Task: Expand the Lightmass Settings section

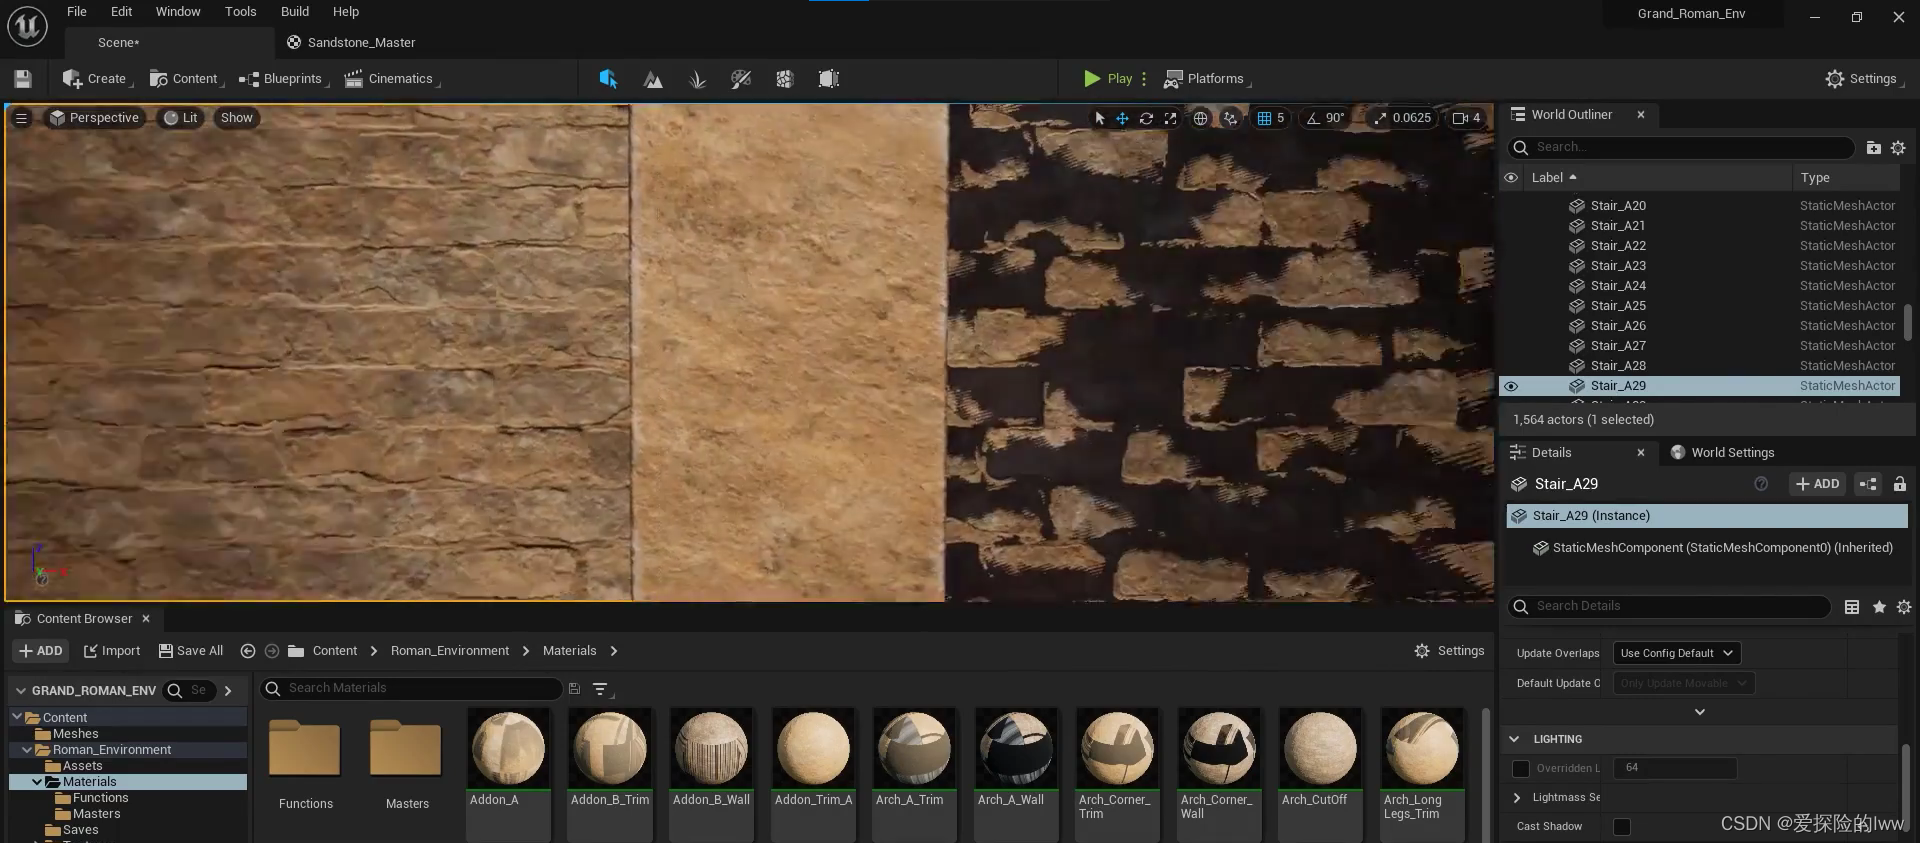Action: pyautogui.click(x=1517, y=797)
